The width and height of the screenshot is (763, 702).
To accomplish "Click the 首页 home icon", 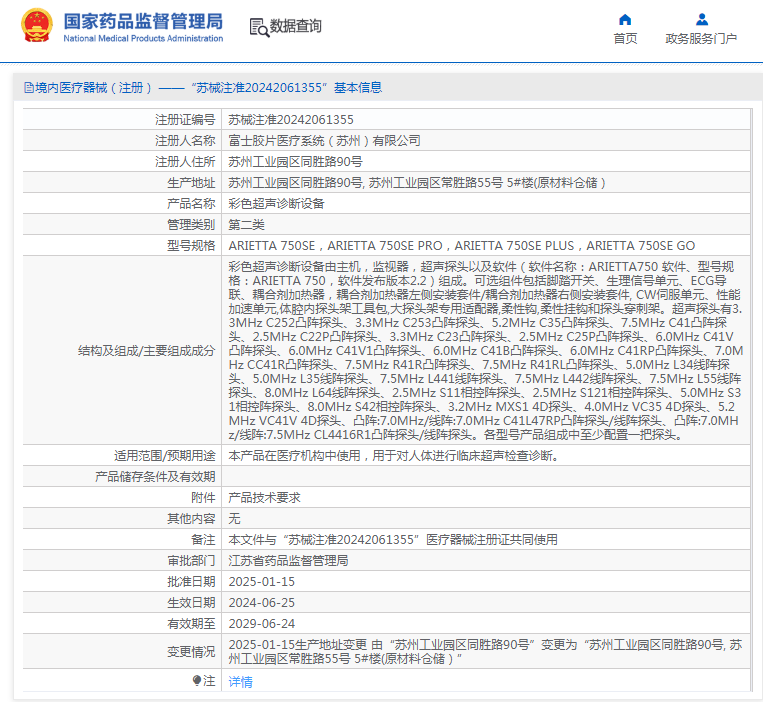I will click(x=625, y=19).
